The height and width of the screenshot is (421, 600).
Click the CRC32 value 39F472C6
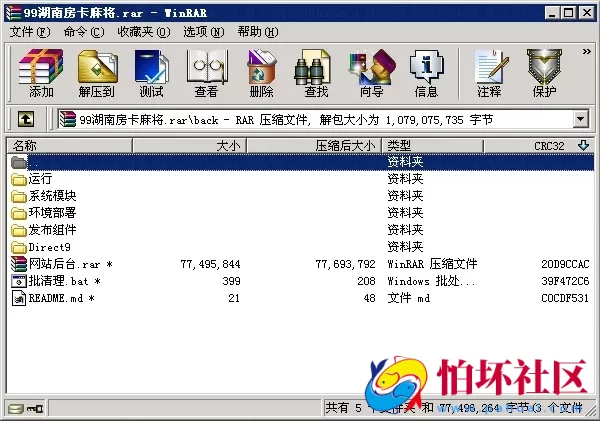(x=565, y=281)
